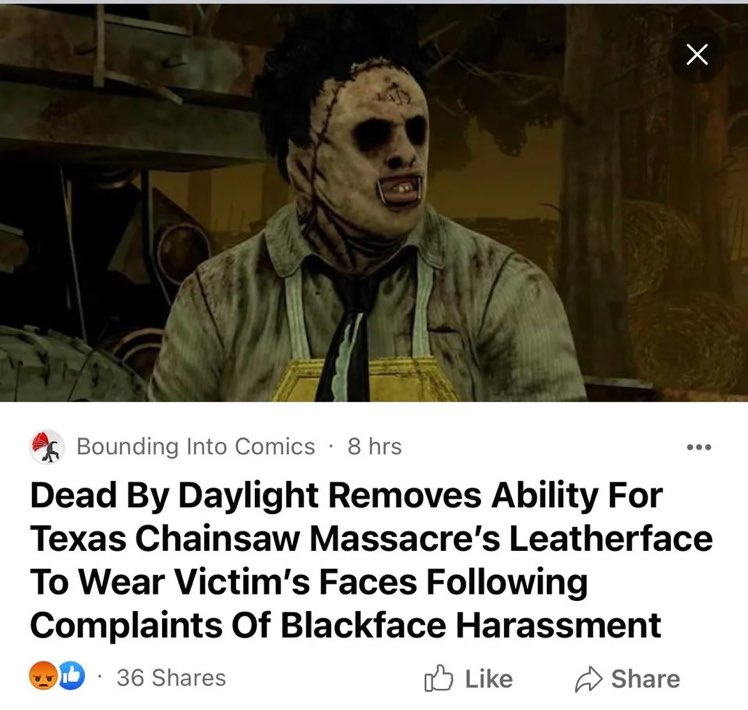View the angry reaction emoji
This screenshot has width=748, height=710.
(x=43, y=676)
